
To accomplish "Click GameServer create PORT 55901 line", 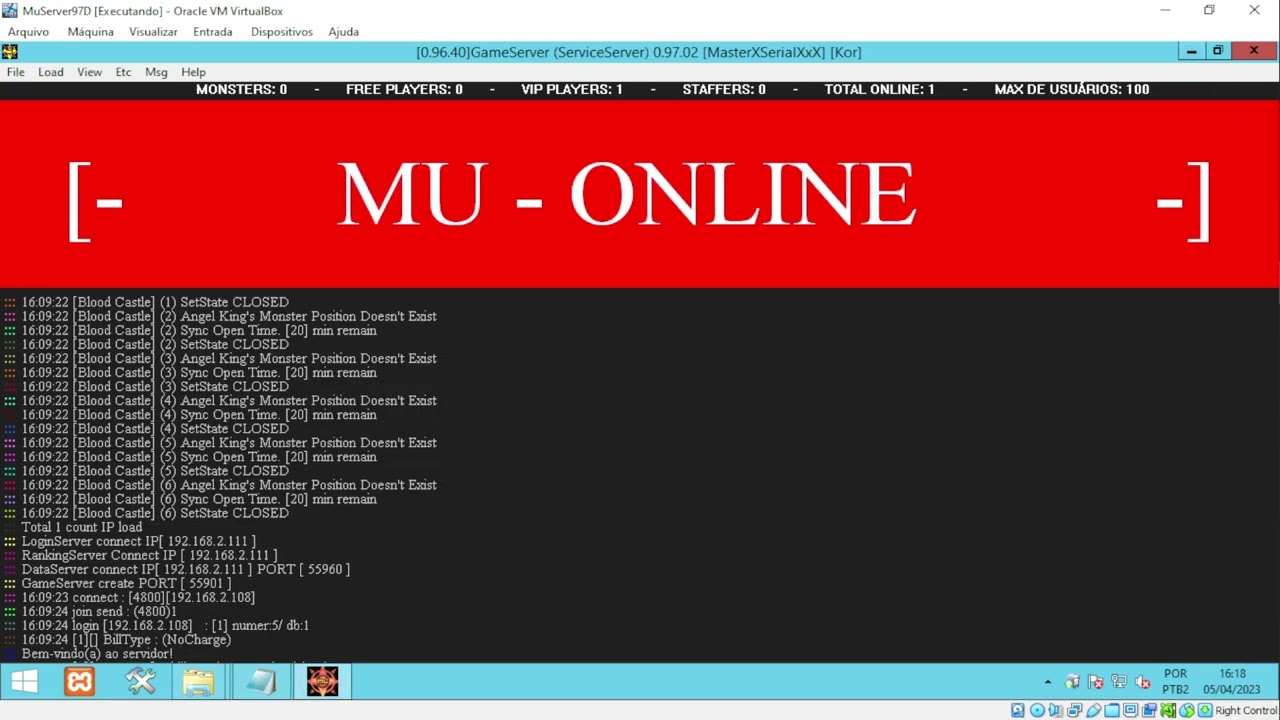I will tap(126, 583).
